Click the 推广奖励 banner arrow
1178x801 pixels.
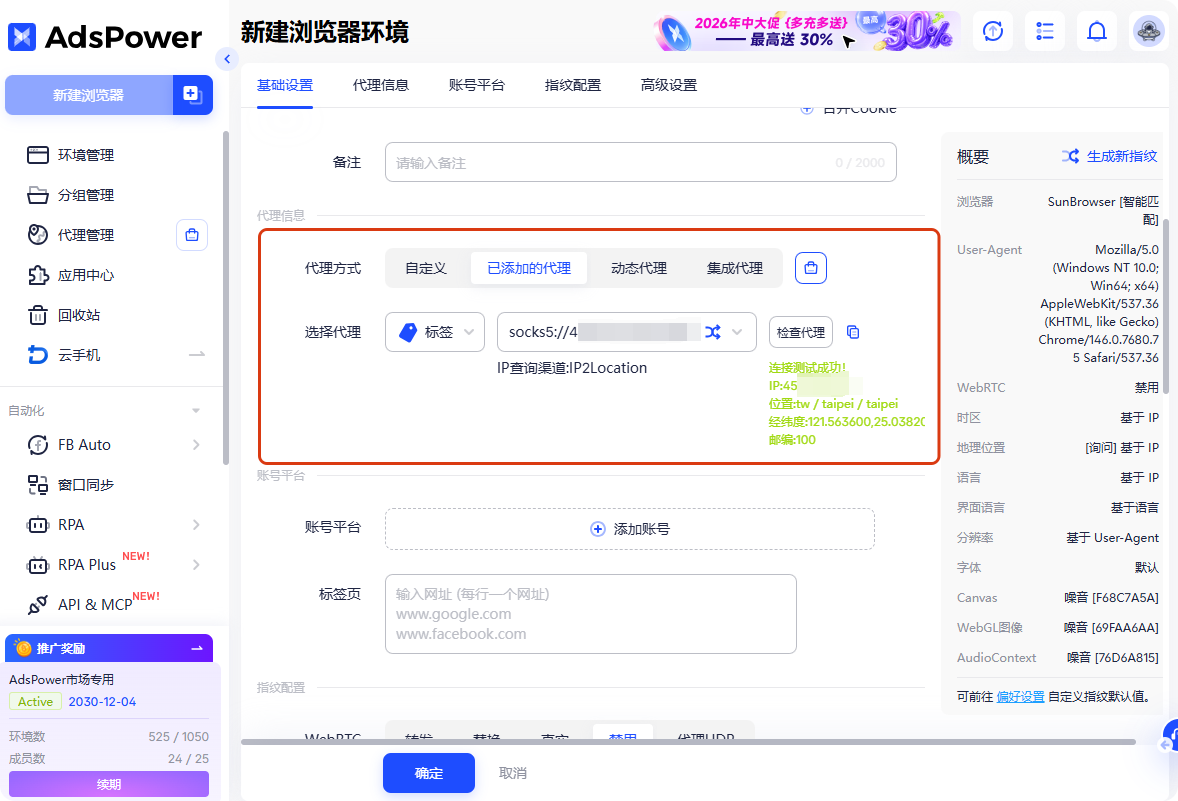[x=198, y=648]
